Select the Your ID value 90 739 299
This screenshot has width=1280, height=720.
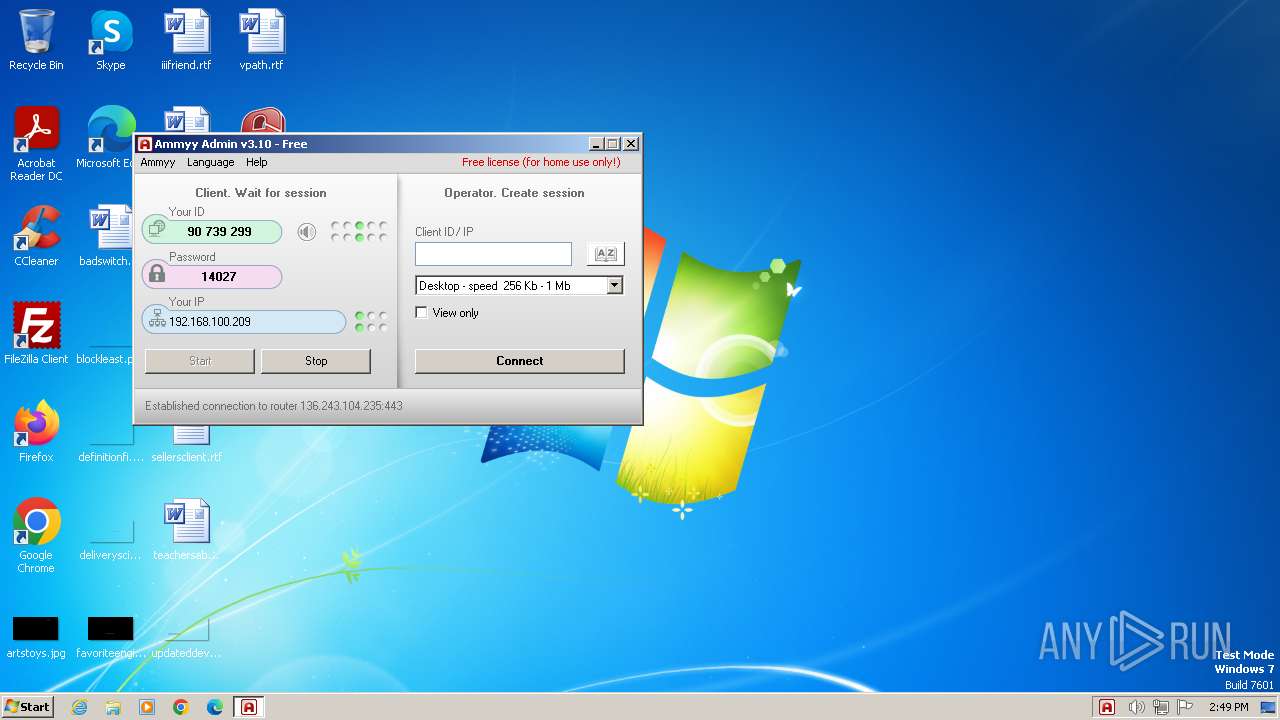219,232
